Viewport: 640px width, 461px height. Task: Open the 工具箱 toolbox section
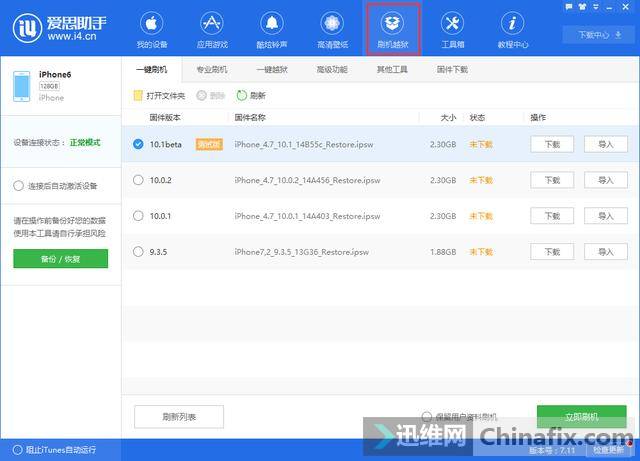point(453,30)
